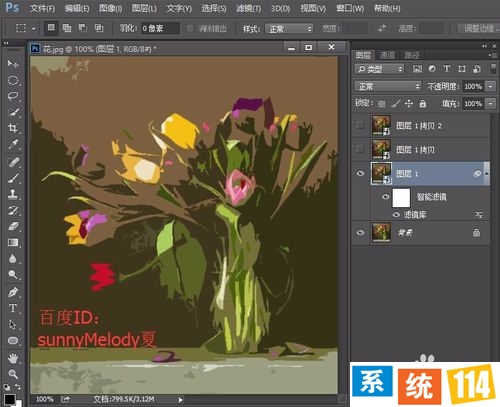
Task: Filter layers by smart object icon
Action: pos(477,69)
